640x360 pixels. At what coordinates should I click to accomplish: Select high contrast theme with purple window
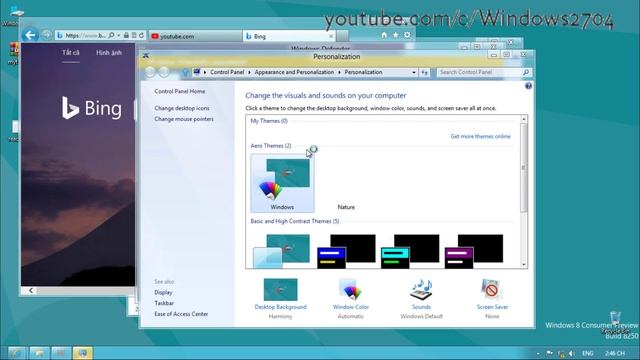474,250
